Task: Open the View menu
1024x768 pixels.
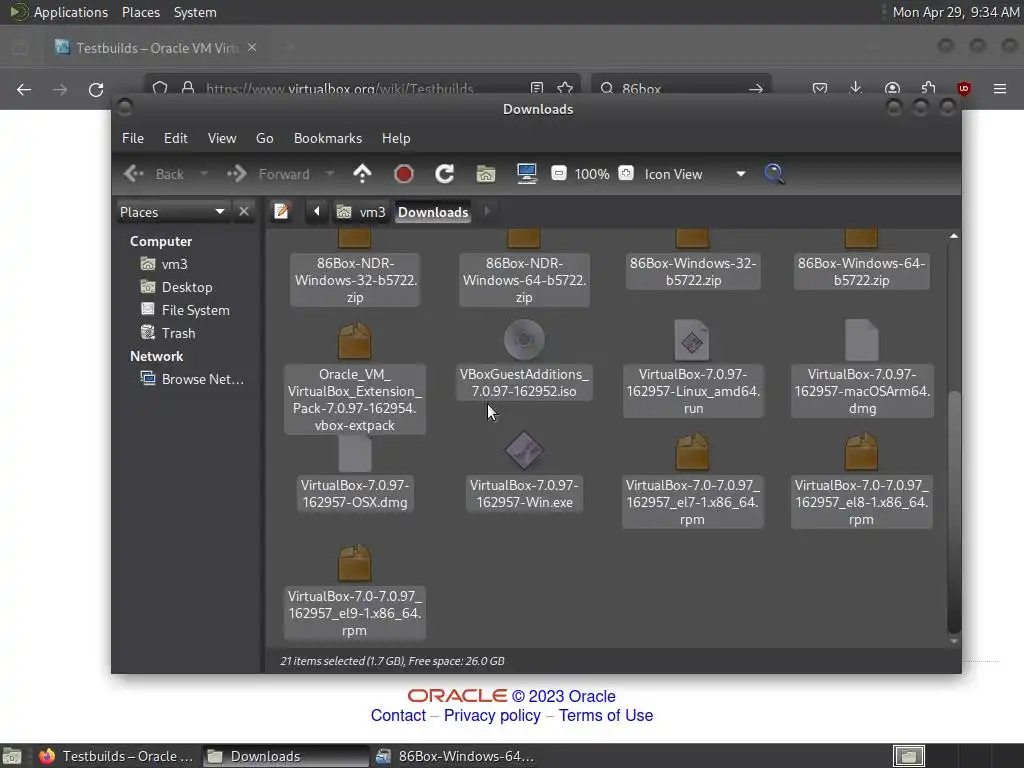Action: tap(222, 138)
